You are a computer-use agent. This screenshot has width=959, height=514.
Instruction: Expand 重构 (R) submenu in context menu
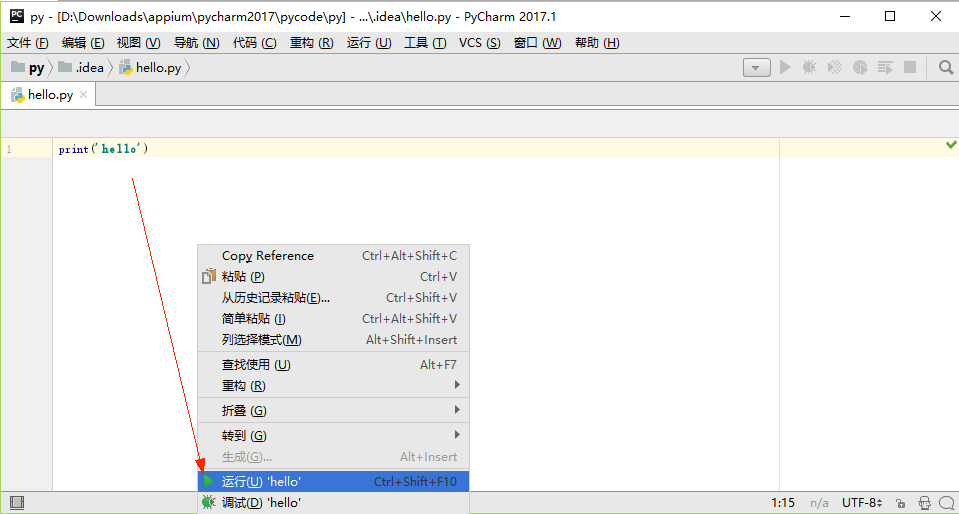point(333,386)
